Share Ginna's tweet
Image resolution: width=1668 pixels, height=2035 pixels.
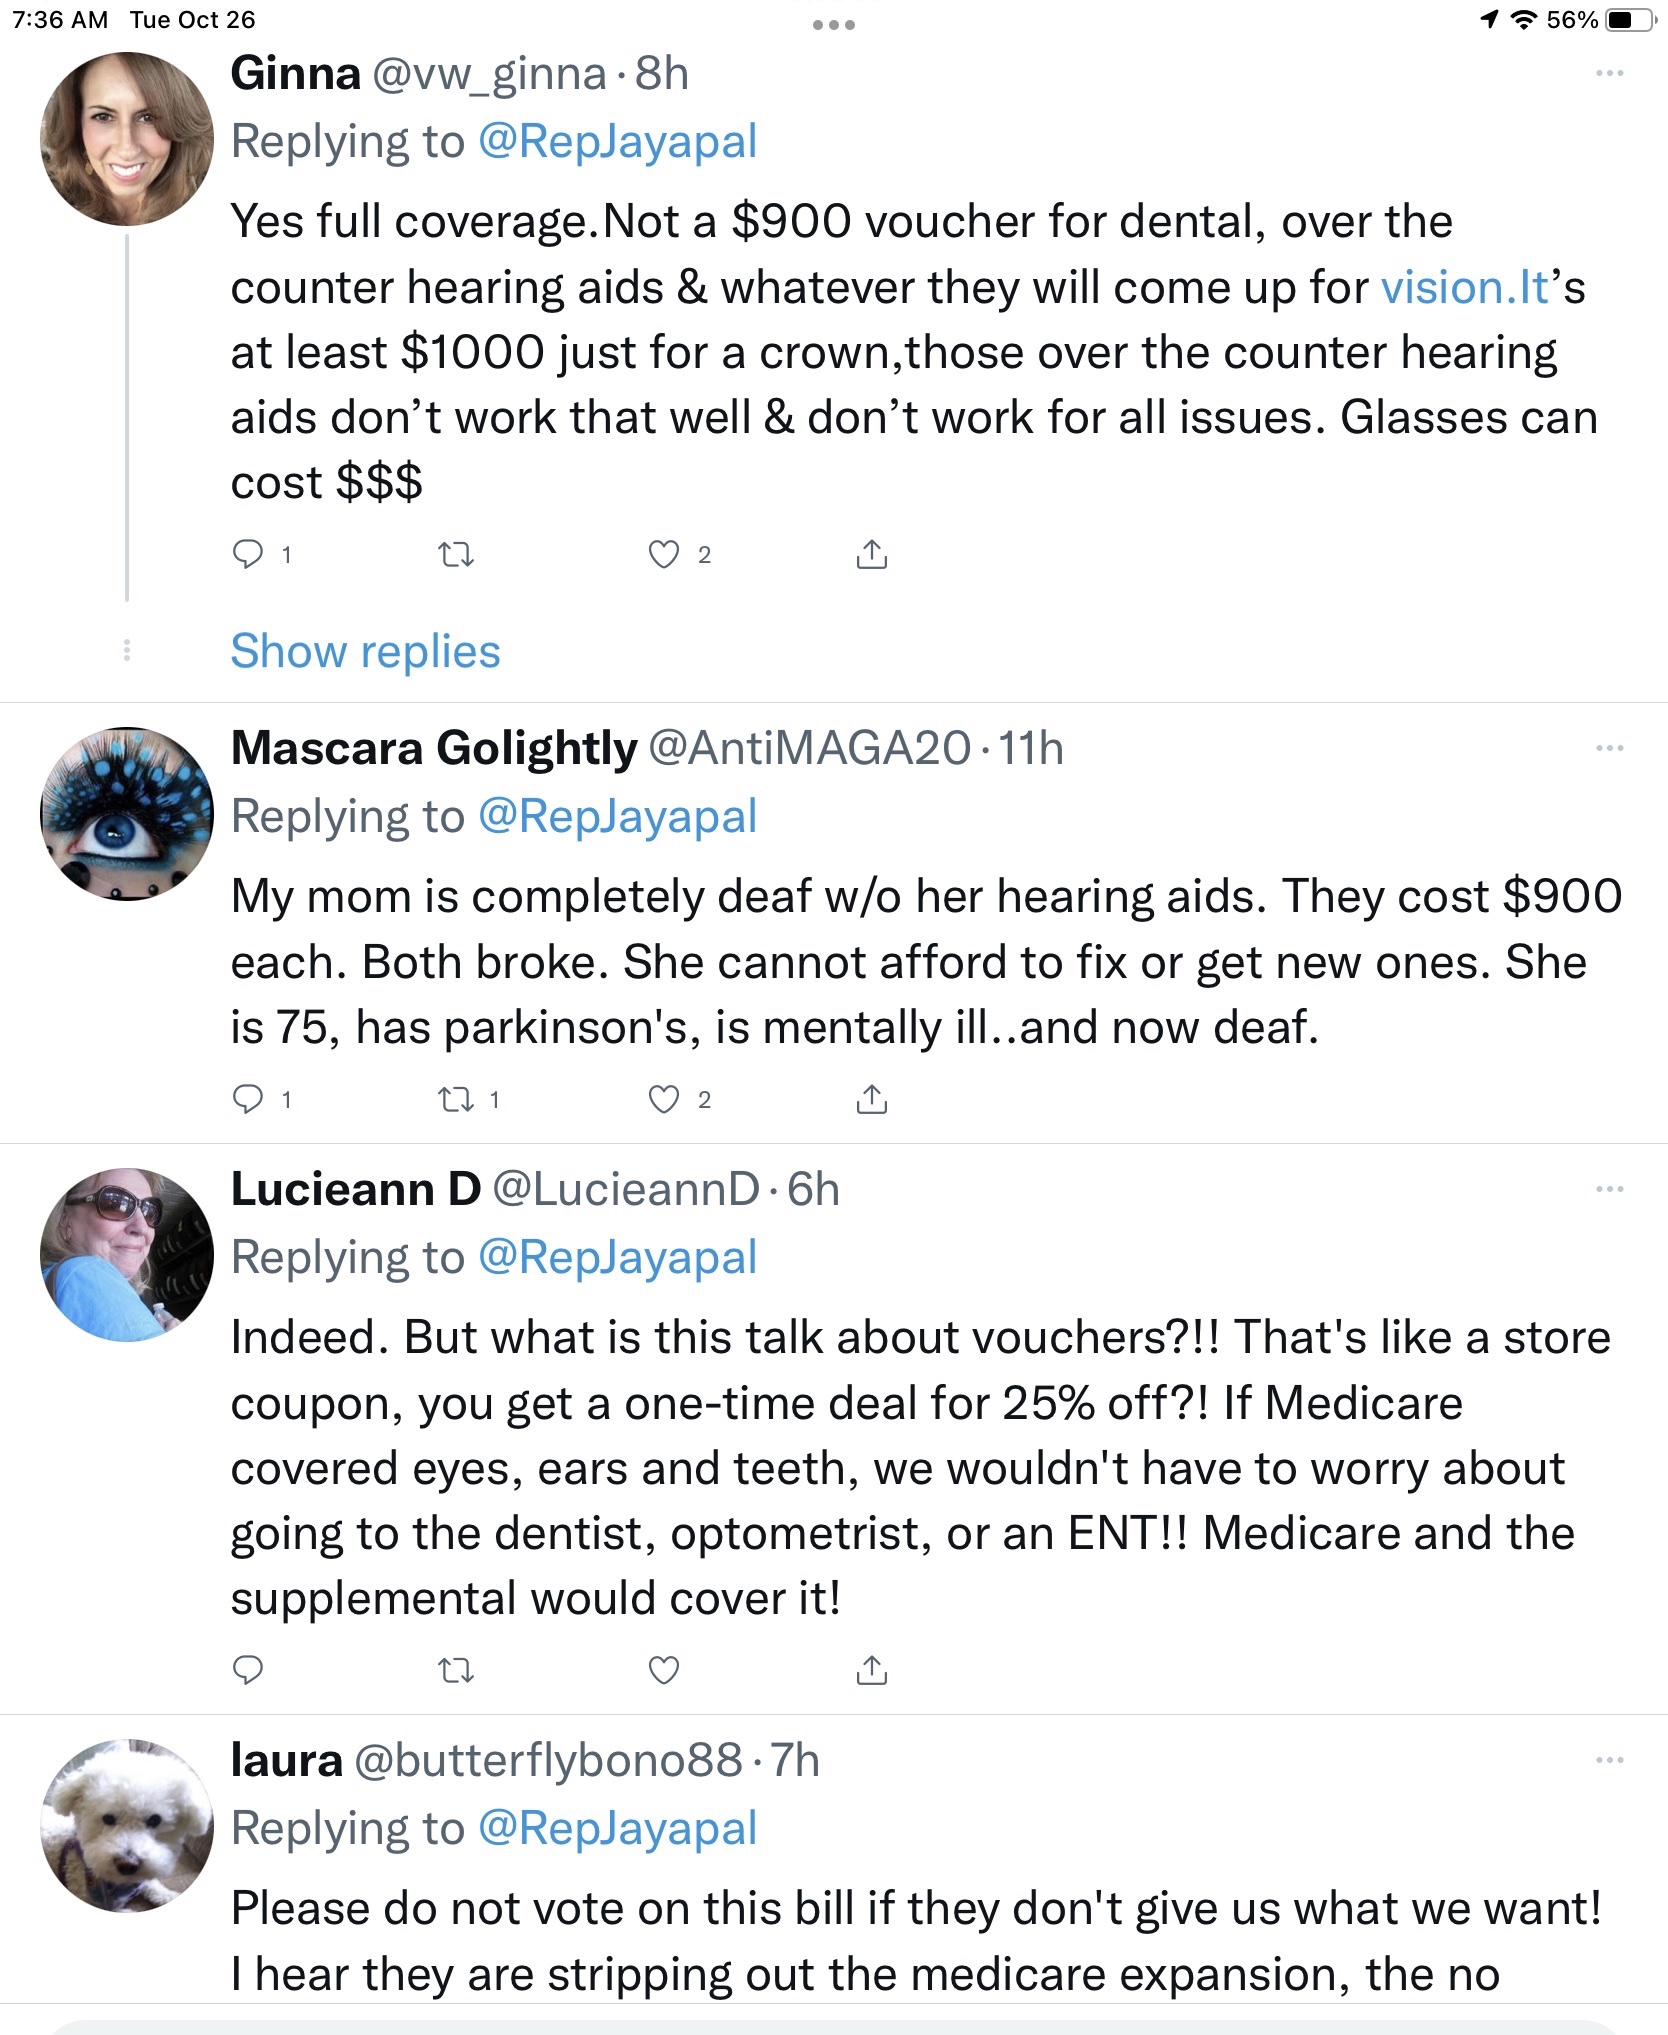[872, 554]
